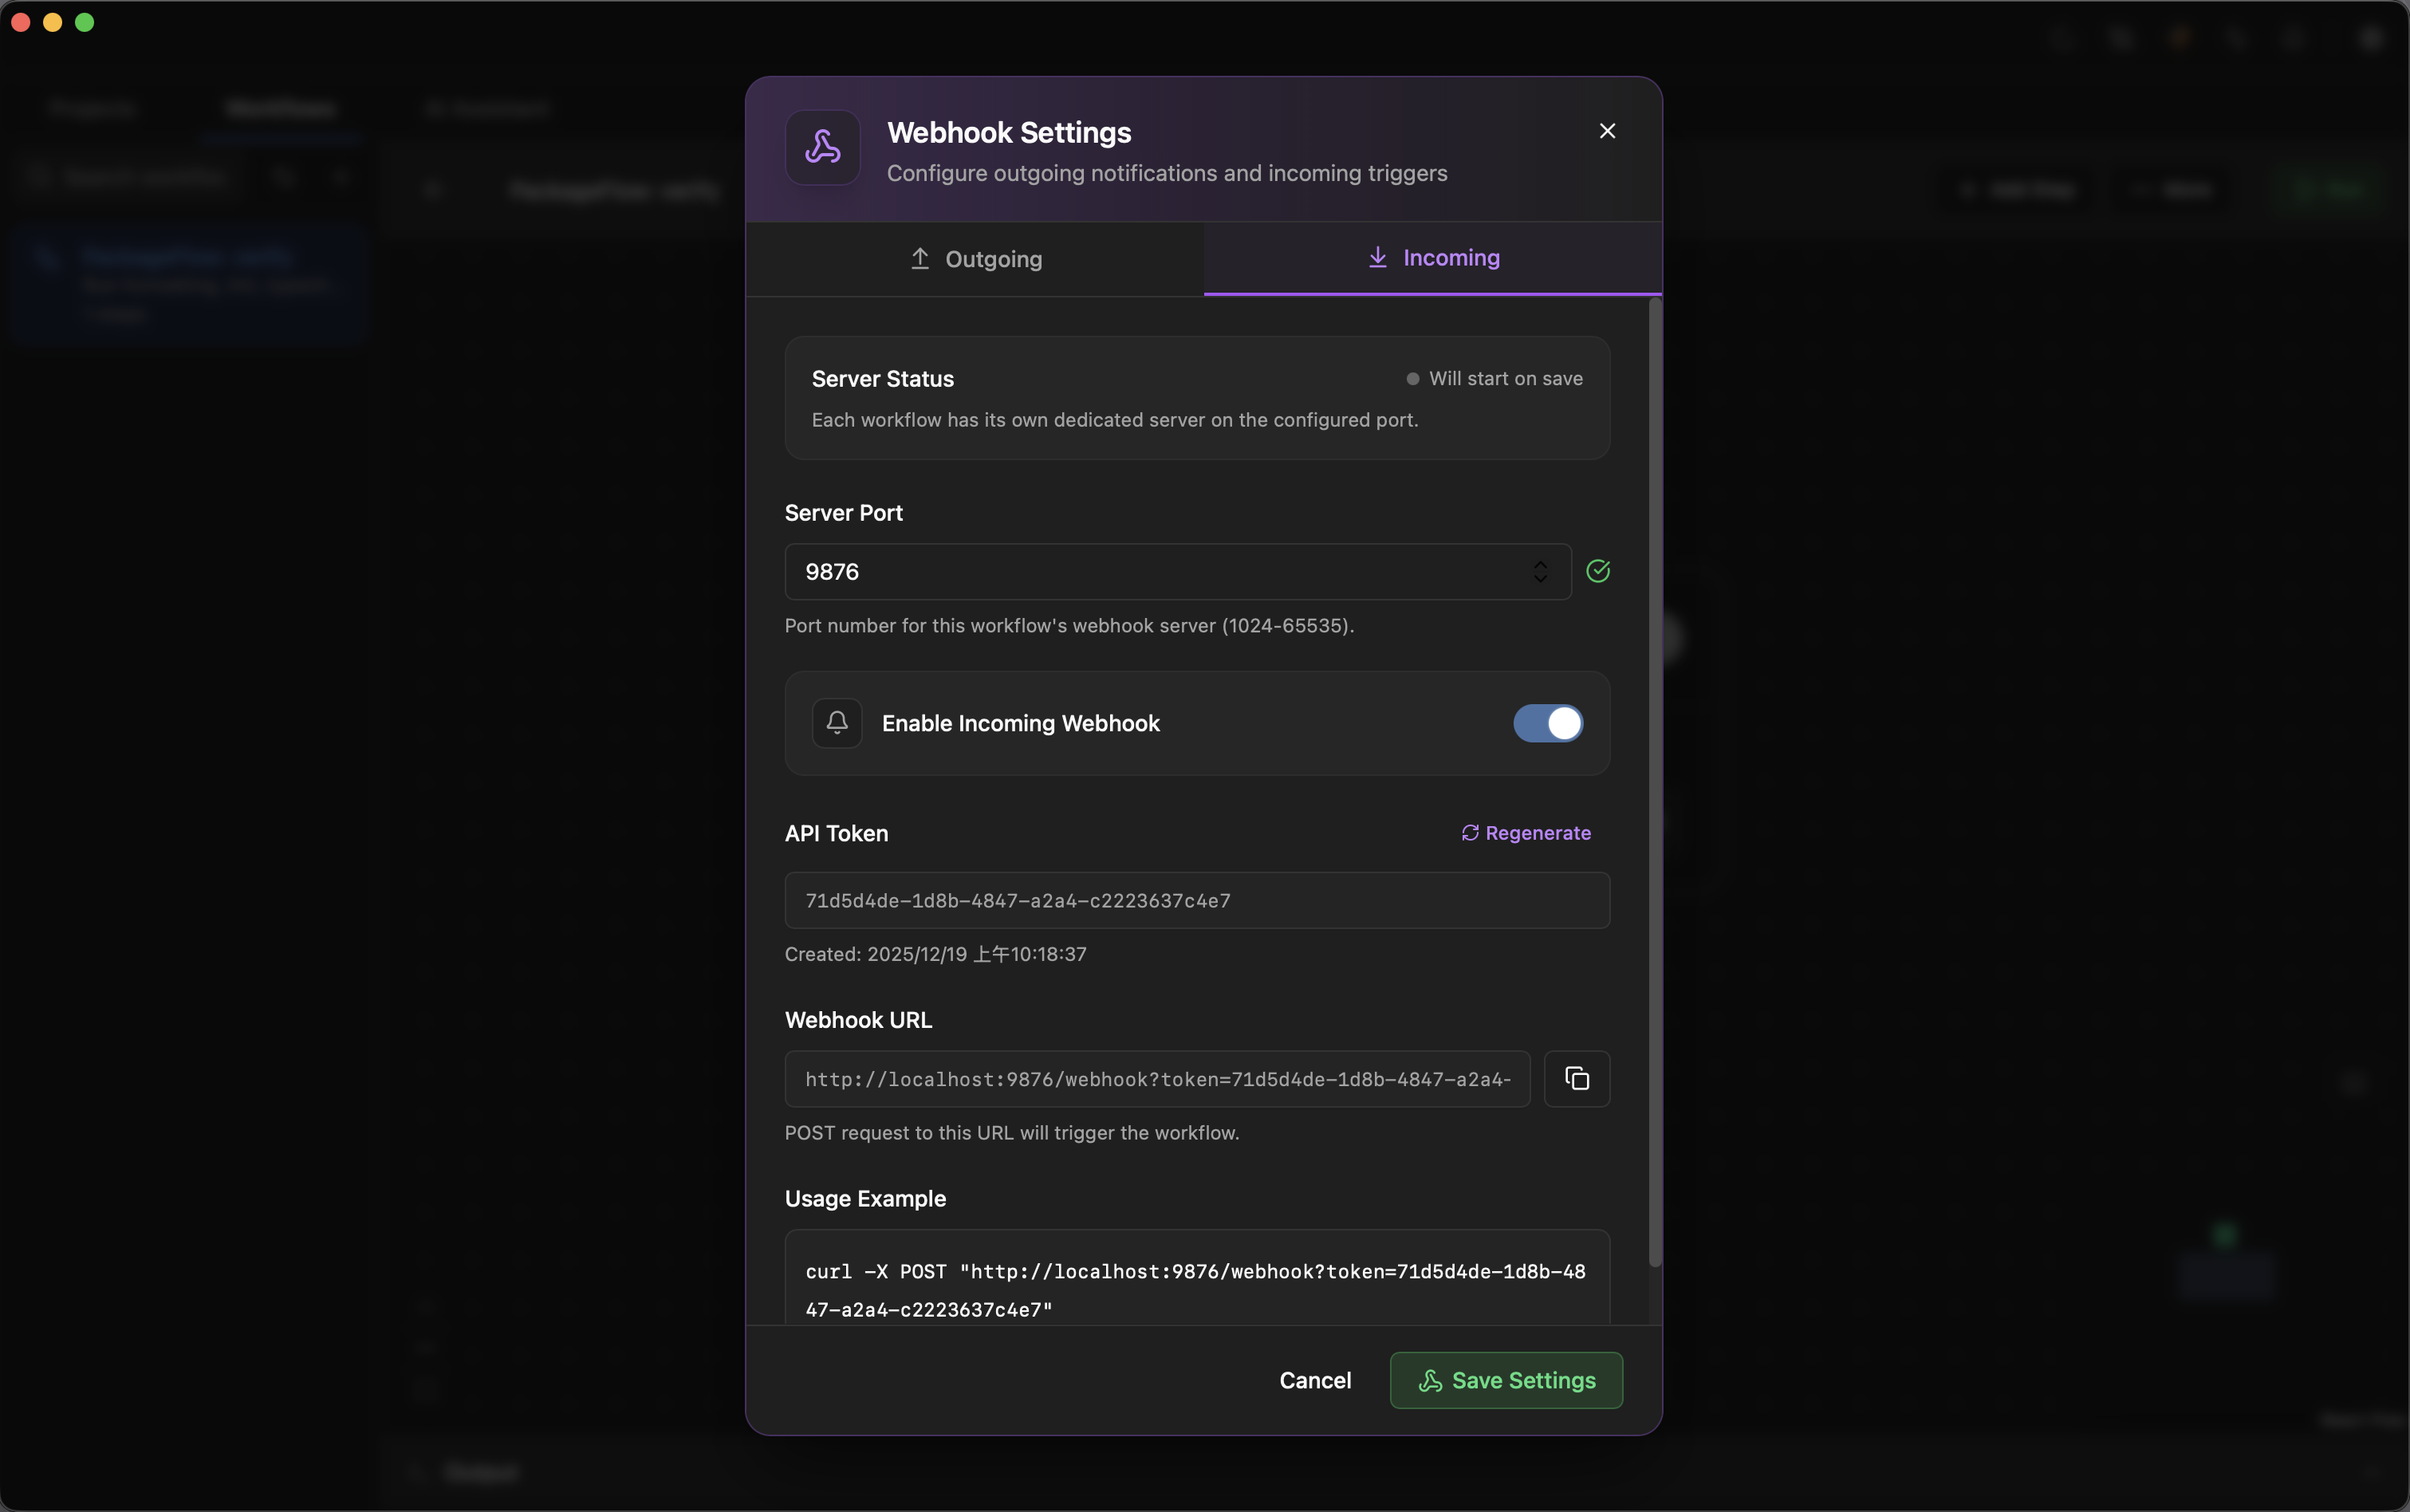Click the refresh icon next to Regenerate
This screenshot has height=1512, width=2410.
(1470, 833)
